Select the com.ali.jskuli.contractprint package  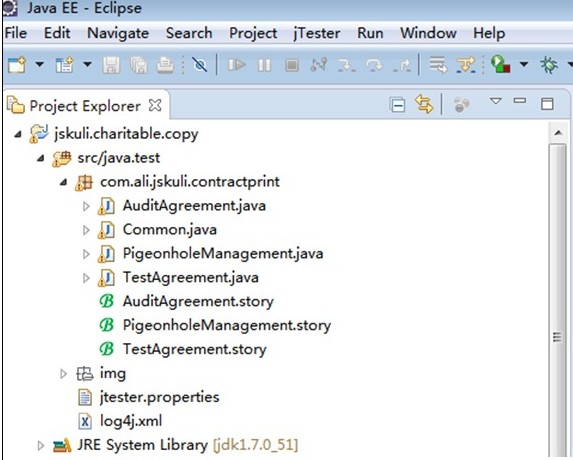click(190, 182)
